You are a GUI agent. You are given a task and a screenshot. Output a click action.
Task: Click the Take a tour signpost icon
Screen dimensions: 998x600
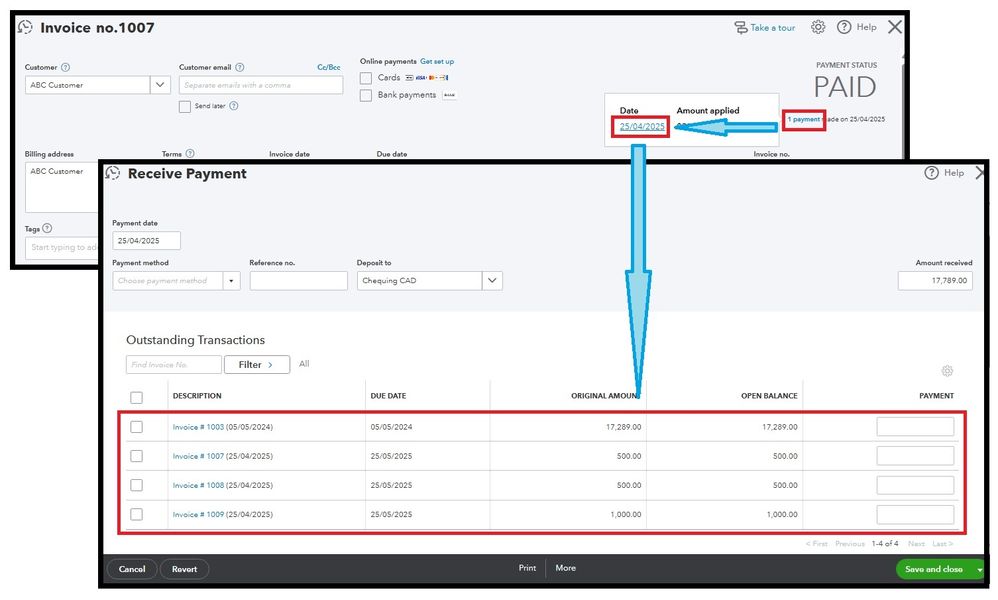click(x=741, y=27)
